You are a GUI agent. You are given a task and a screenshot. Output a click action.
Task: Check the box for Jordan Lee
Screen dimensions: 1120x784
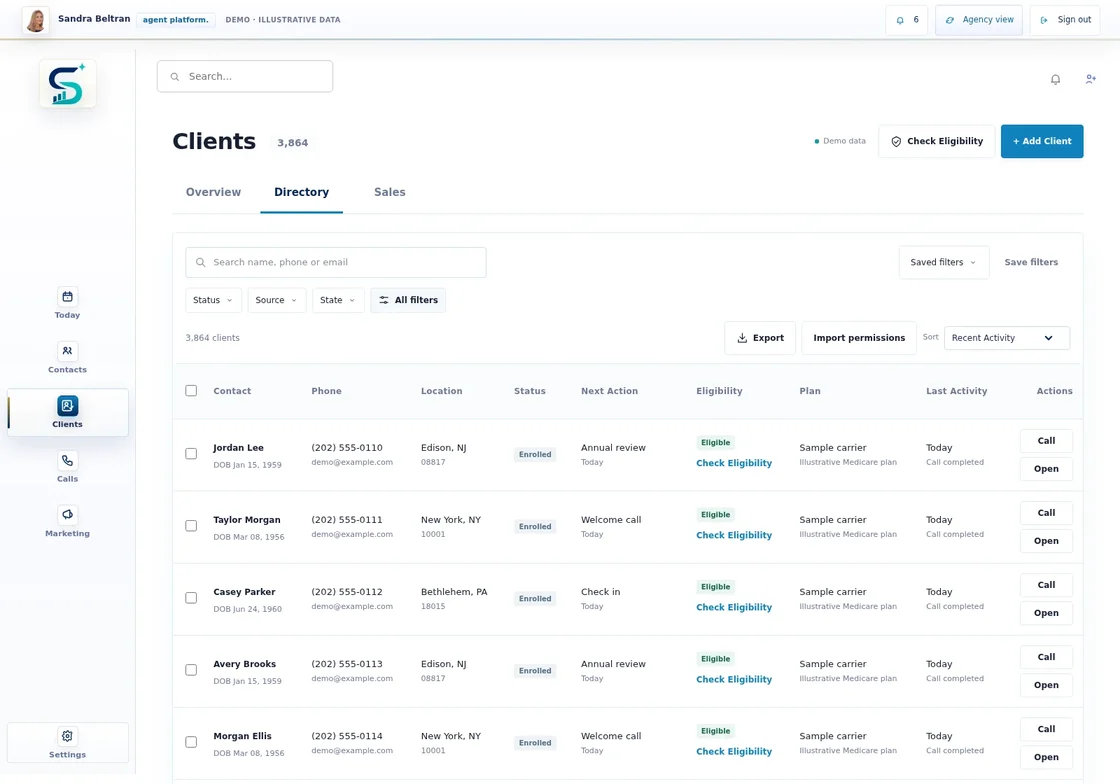coord(191,454)
